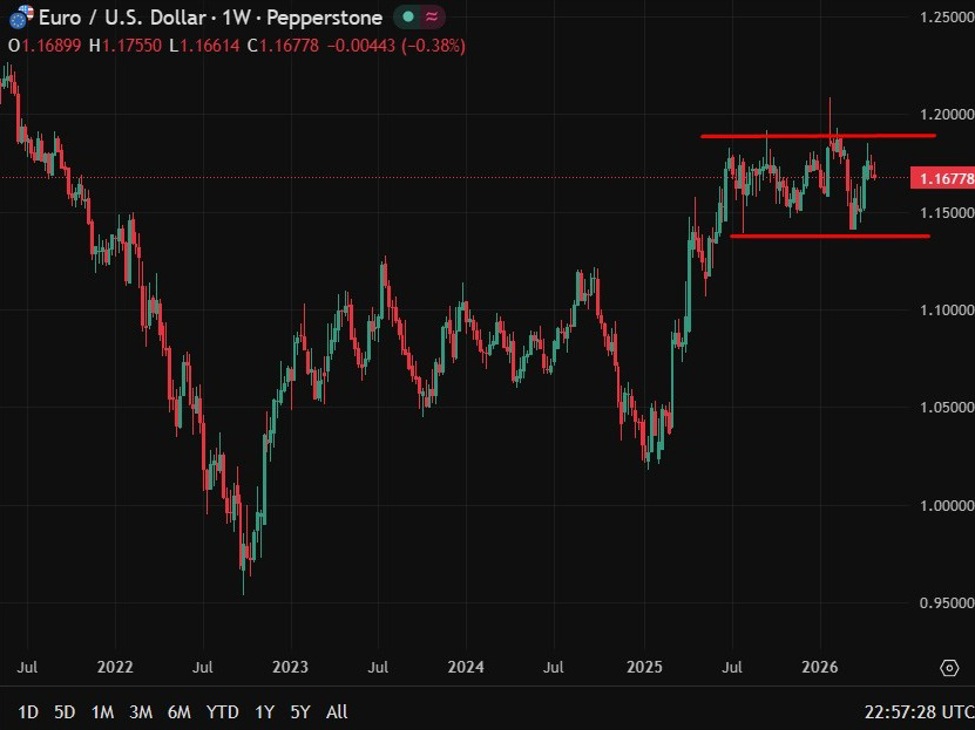Switch to the 1M range

[102, 712]
